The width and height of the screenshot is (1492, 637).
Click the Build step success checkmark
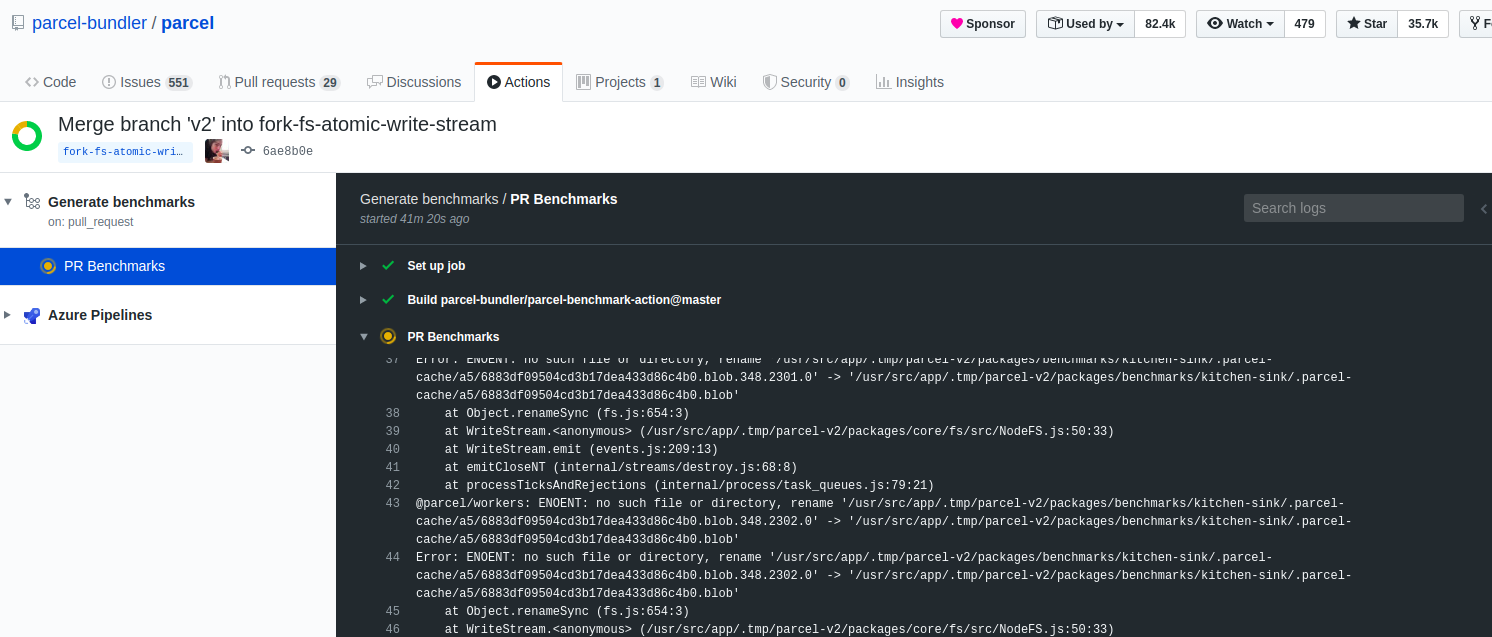(388, 300)
